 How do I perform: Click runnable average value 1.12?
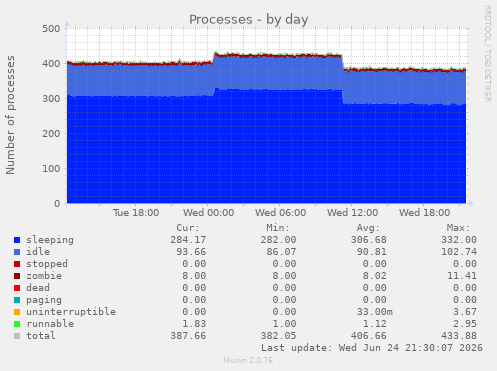click(375, 324)
